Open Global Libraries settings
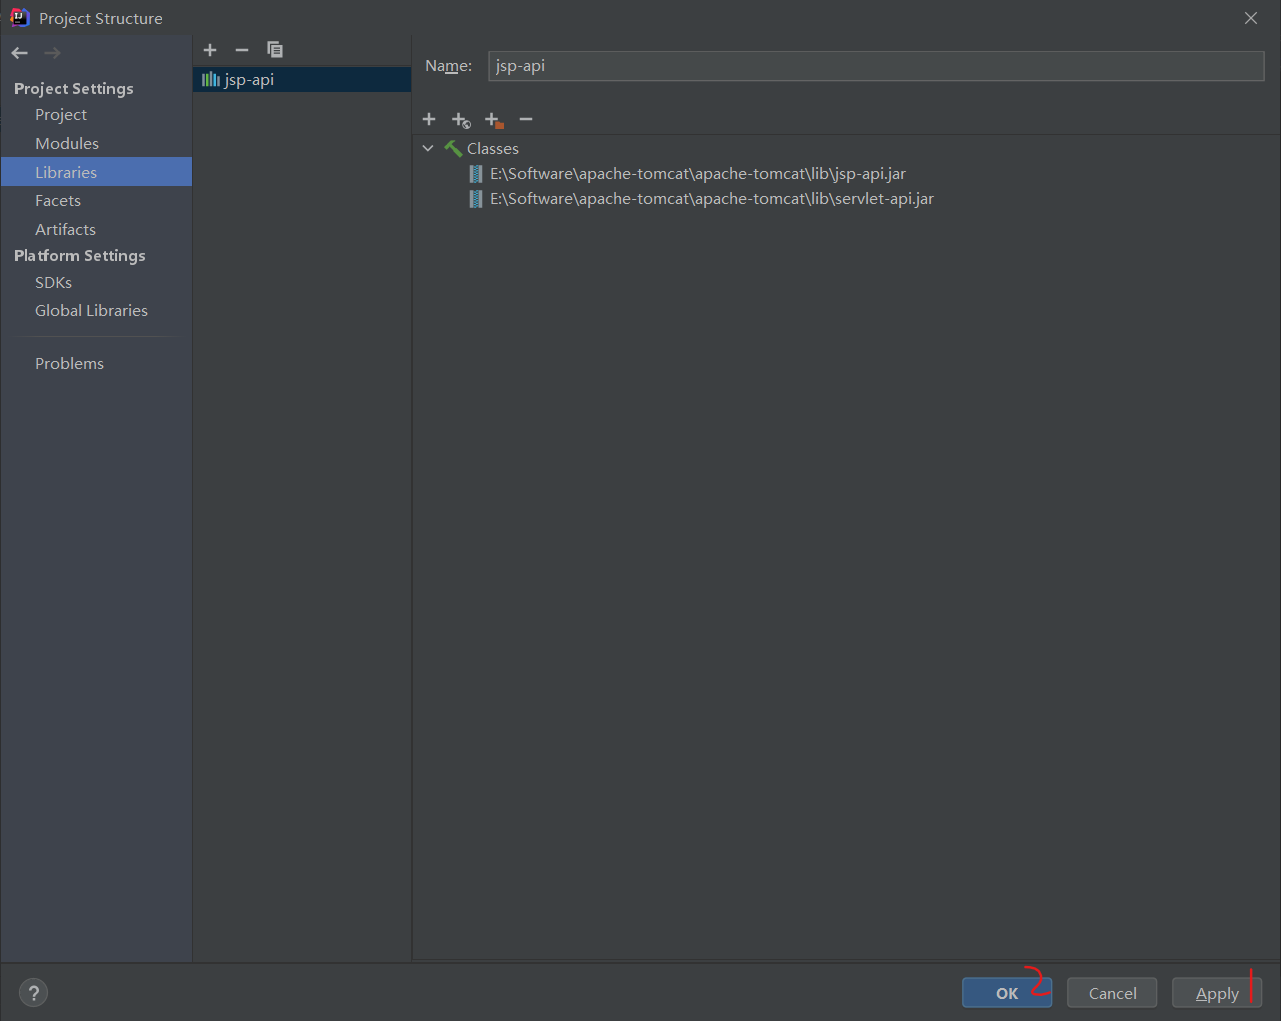Screen dimensions: 1281x1021 (x=91, y=311)
